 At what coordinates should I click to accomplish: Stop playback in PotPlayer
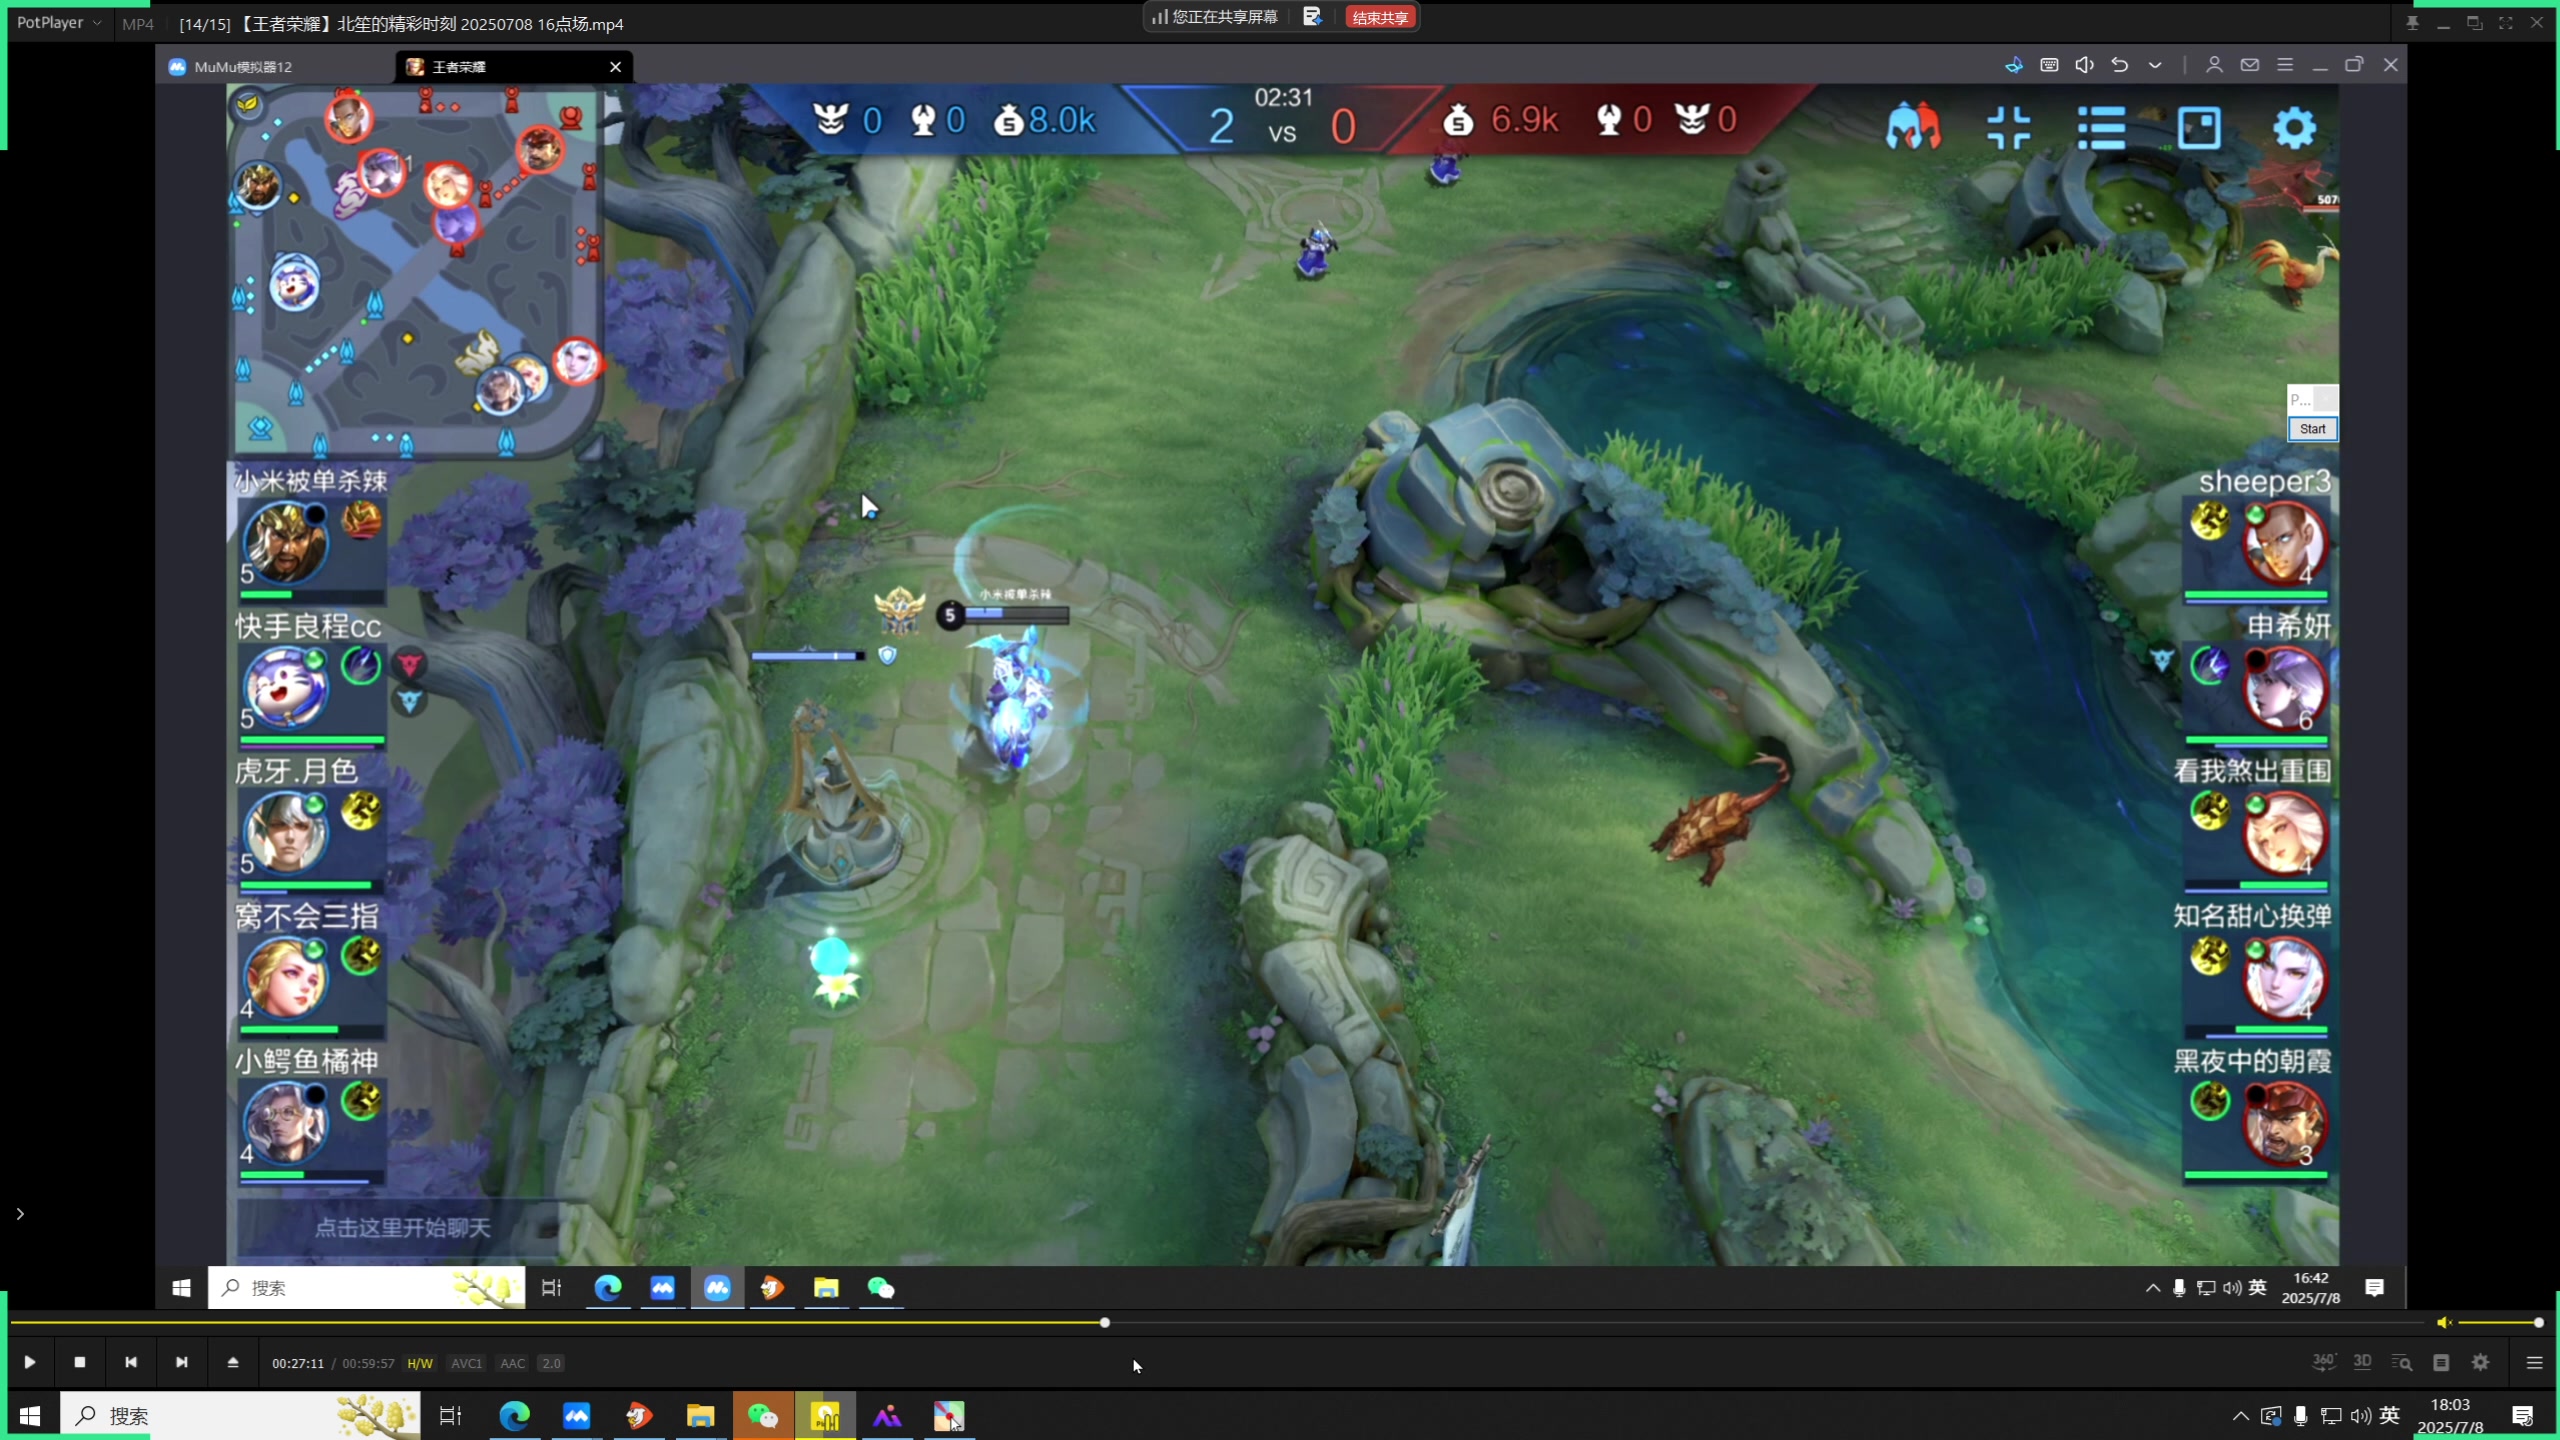(80, 1362)
